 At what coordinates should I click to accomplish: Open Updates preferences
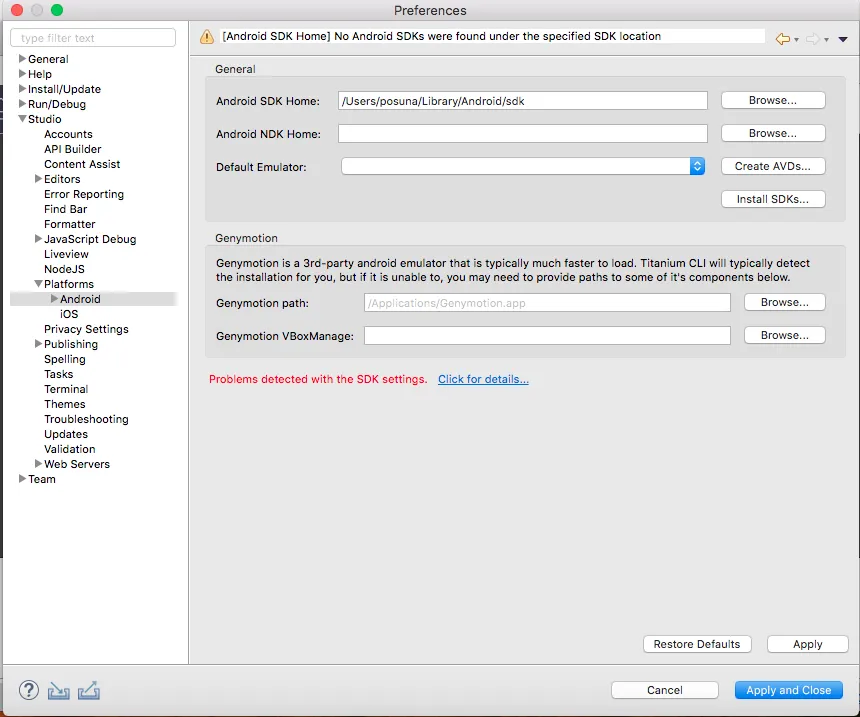(66, 434)
